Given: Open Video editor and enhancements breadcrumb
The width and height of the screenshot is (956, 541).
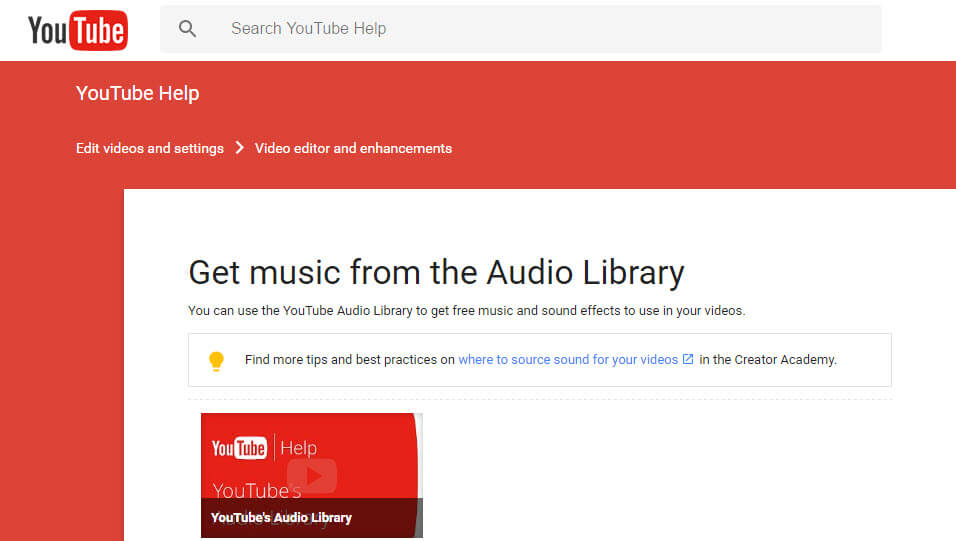Looking at the screenshot, I should (353, 148).
